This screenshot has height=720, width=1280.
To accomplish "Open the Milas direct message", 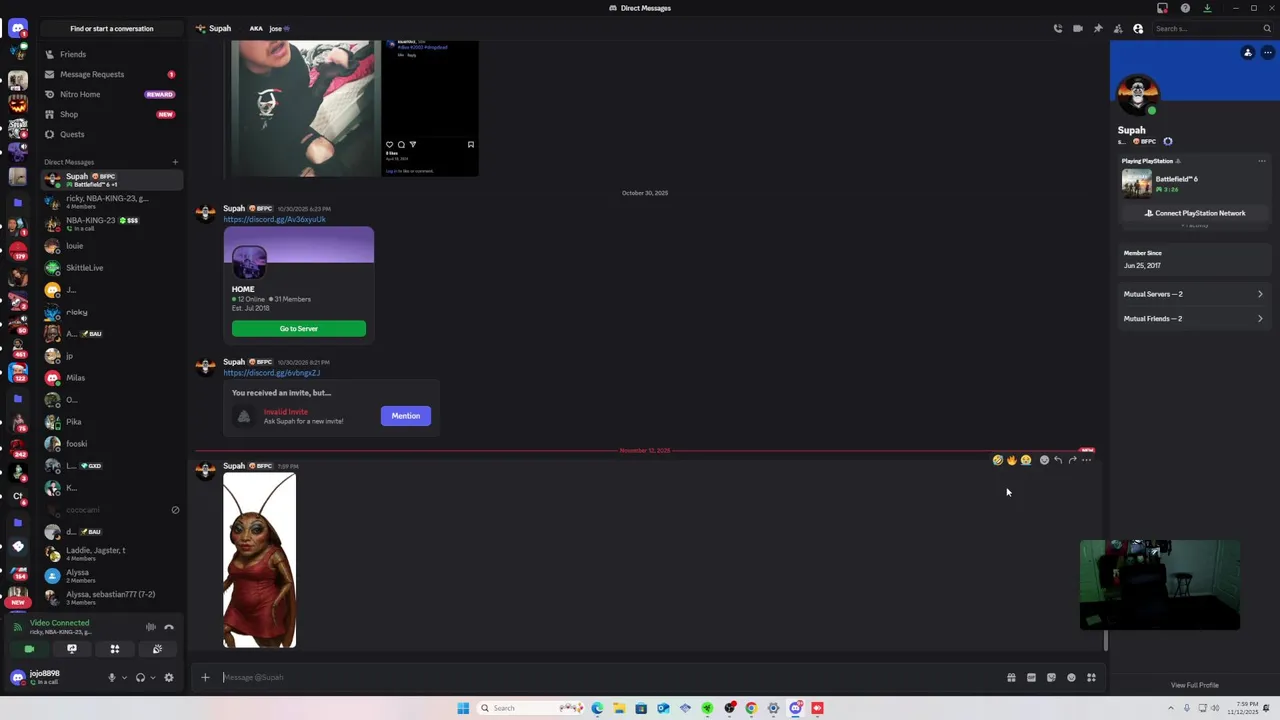I will click(x=112, y=378).
